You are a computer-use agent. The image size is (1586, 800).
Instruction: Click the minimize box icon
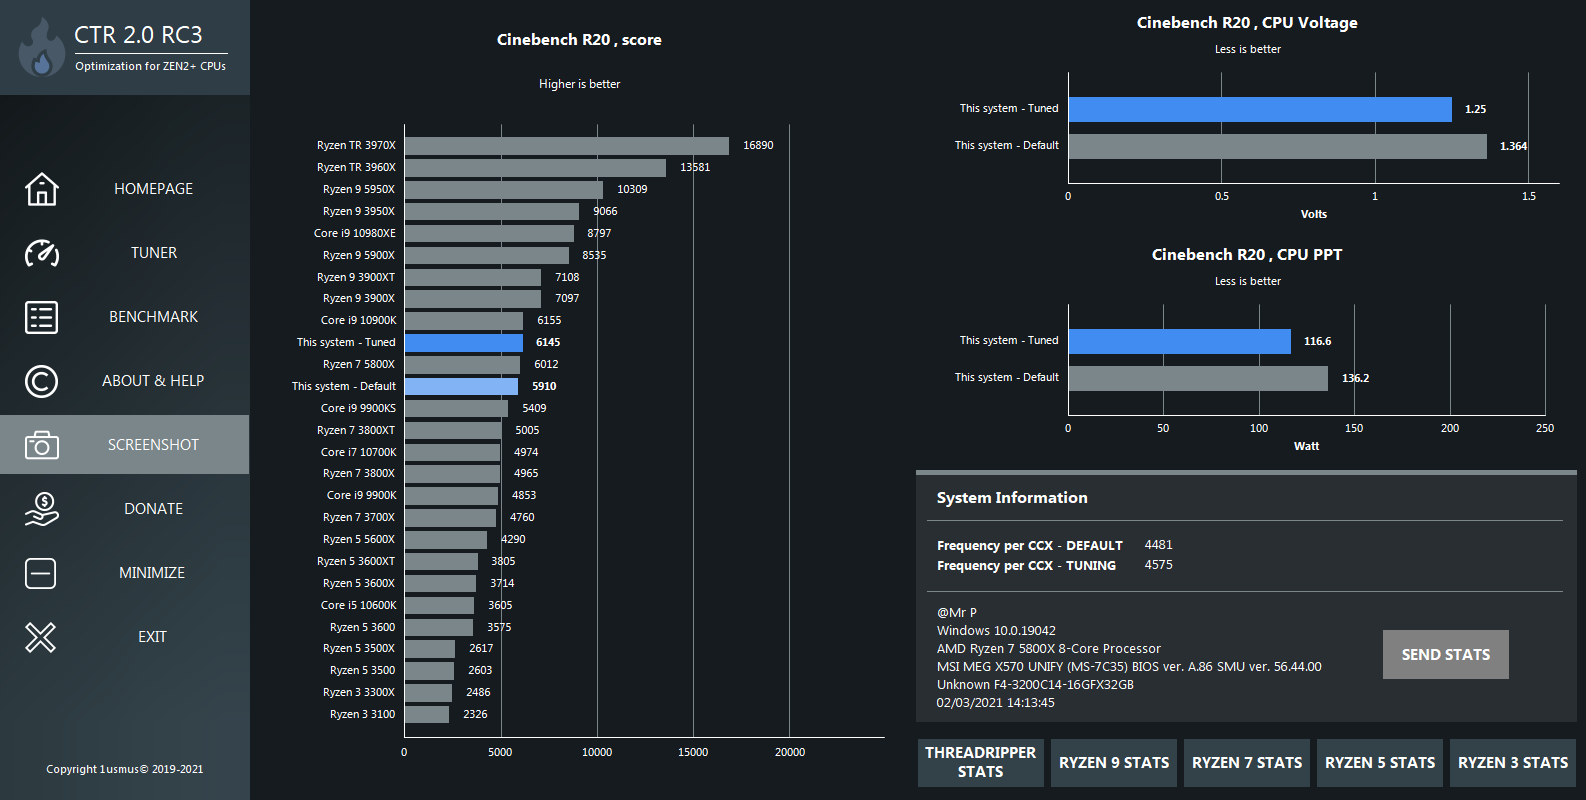[41, 573]
